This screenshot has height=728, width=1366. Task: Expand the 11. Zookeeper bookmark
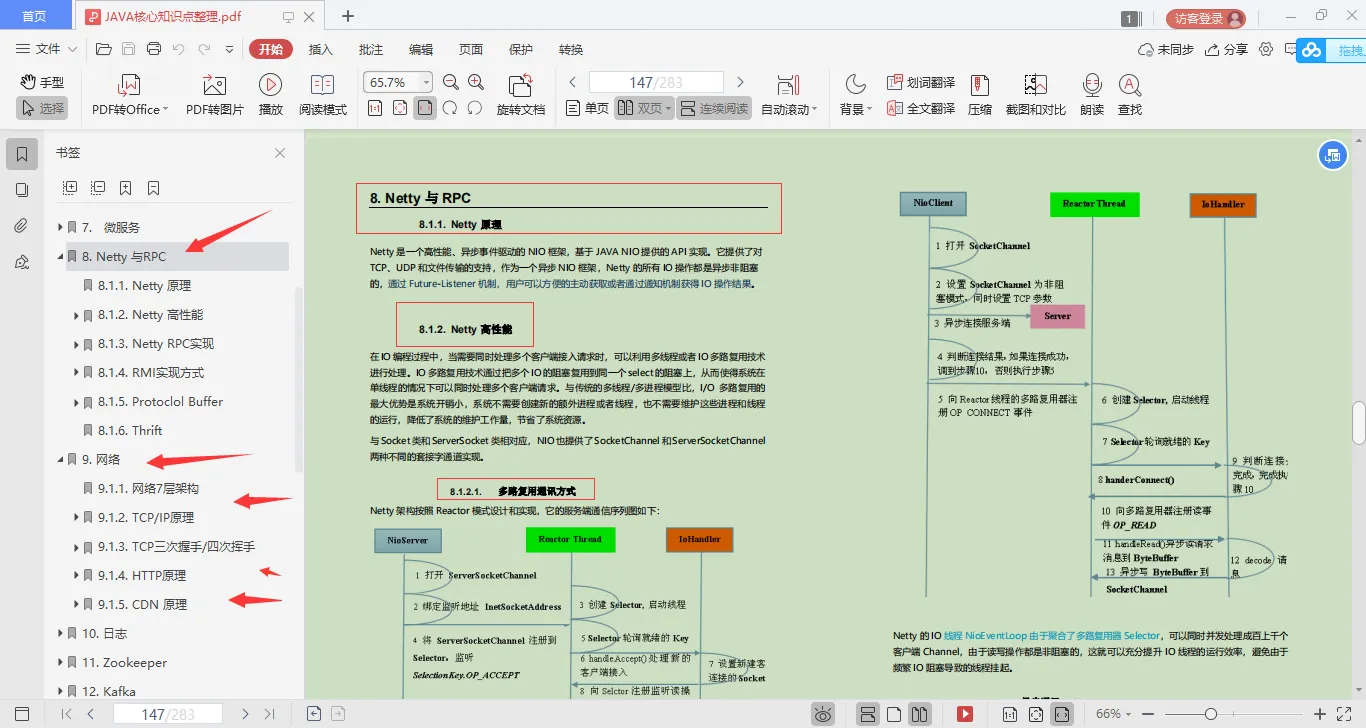(61, 663)
